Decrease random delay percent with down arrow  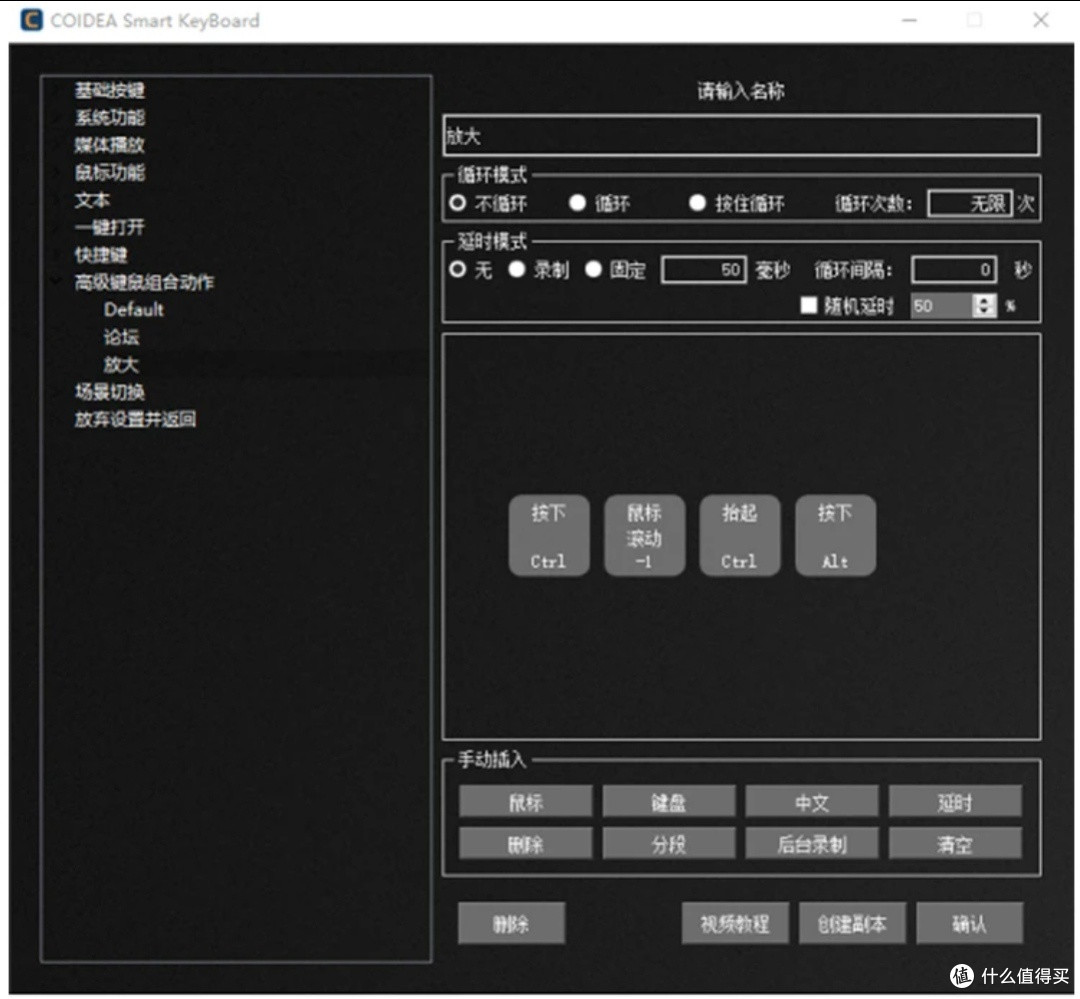[x=985, y=311]
